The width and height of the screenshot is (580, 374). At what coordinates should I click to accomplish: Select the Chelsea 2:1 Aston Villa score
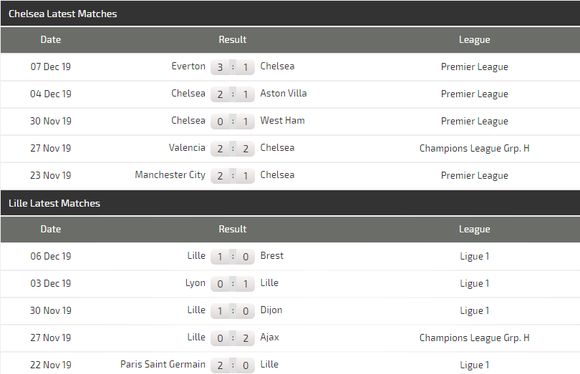click(233, 94)
